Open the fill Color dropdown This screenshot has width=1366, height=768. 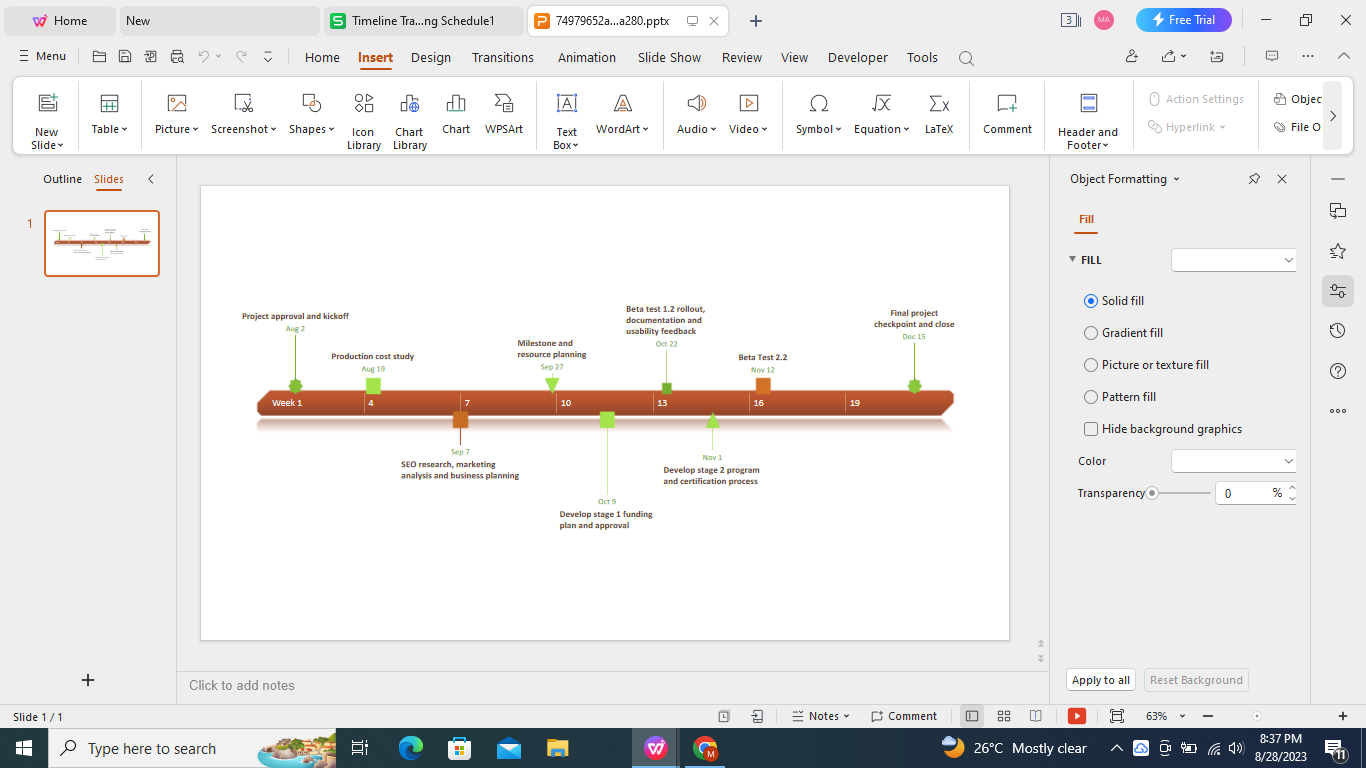(x=1233, y=461)
